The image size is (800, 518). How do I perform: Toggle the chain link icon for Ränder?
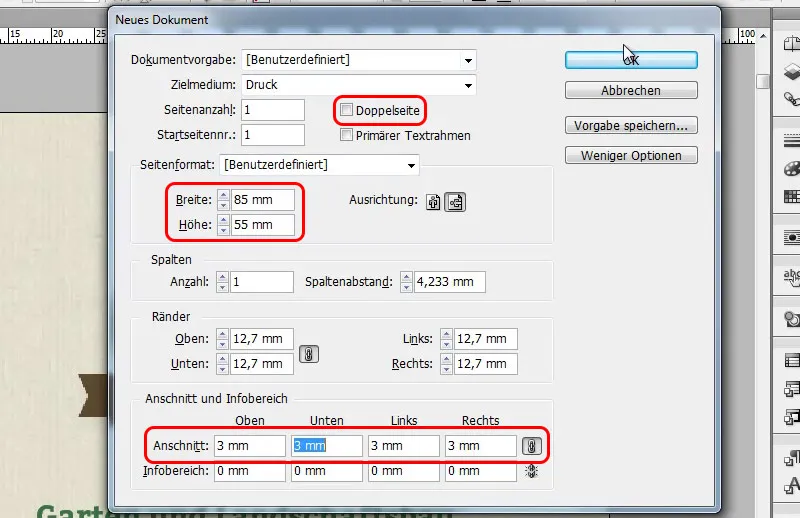pyautogui.click(x=309, y=354)
